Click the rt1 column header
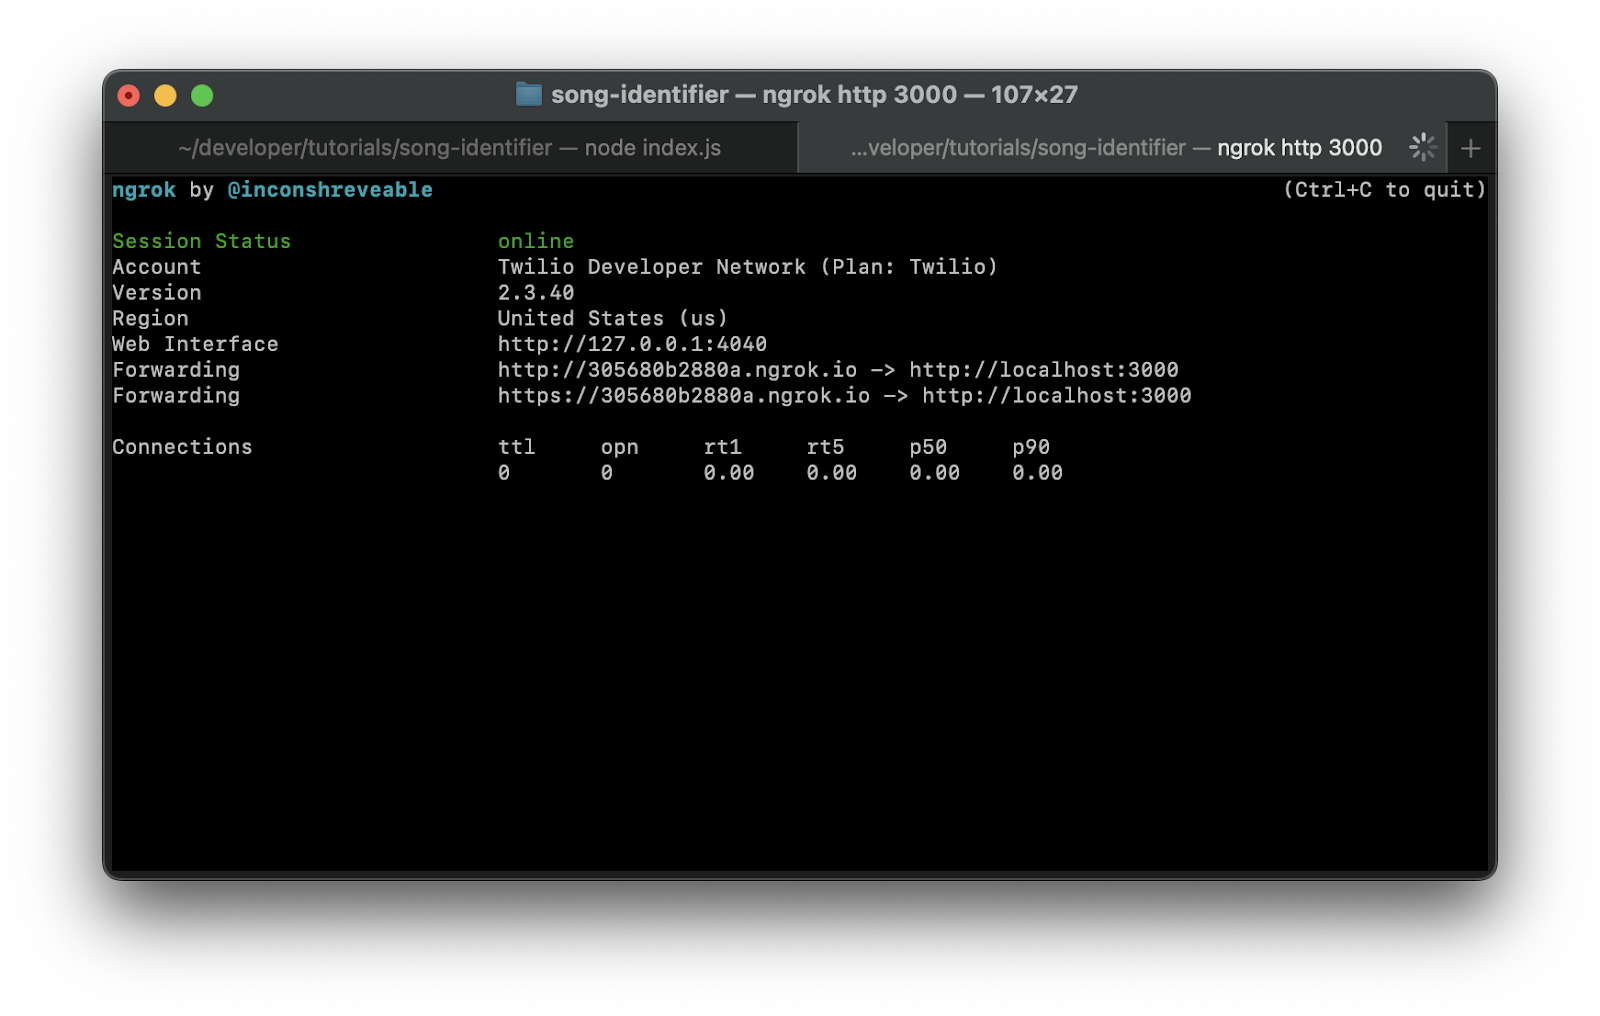The image size is (1600, 1016). point(722,447)
